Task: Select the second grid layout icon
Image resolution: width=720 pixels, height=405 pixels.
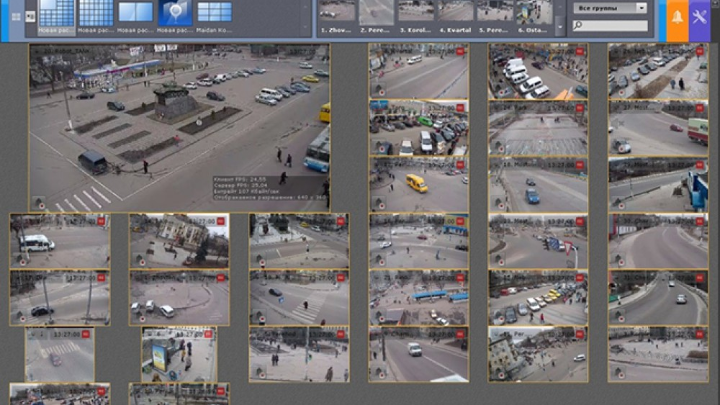Action: click(96, 13)
